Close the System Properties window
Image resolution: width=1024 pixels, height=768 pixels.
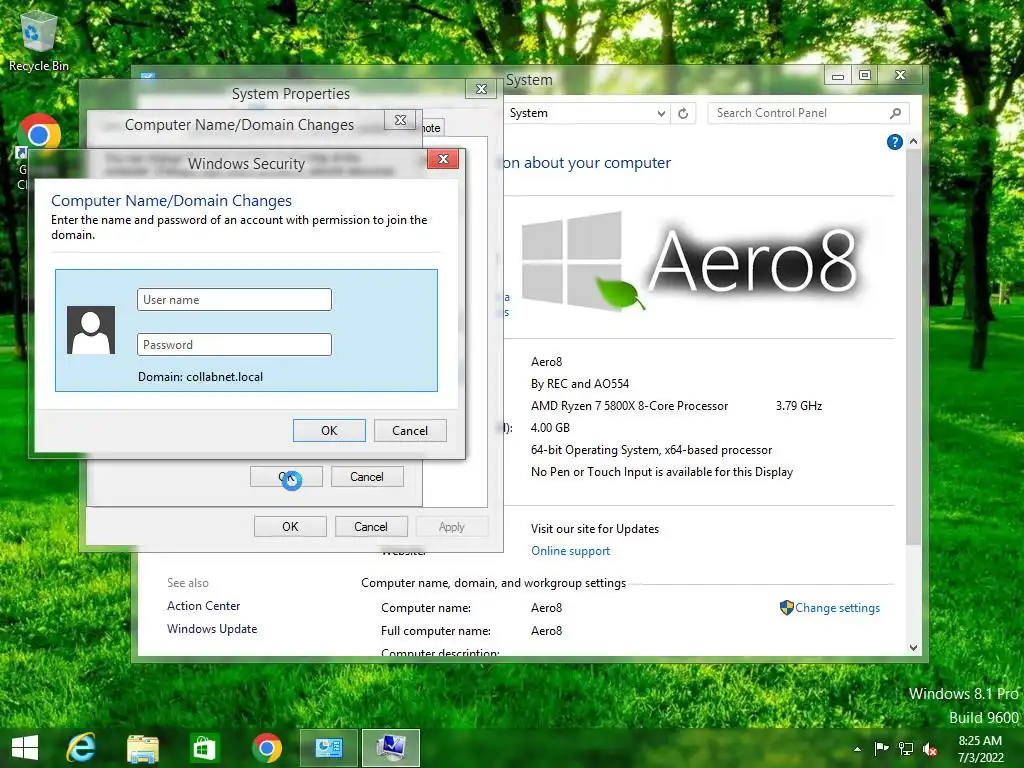[x=481, y=89]
